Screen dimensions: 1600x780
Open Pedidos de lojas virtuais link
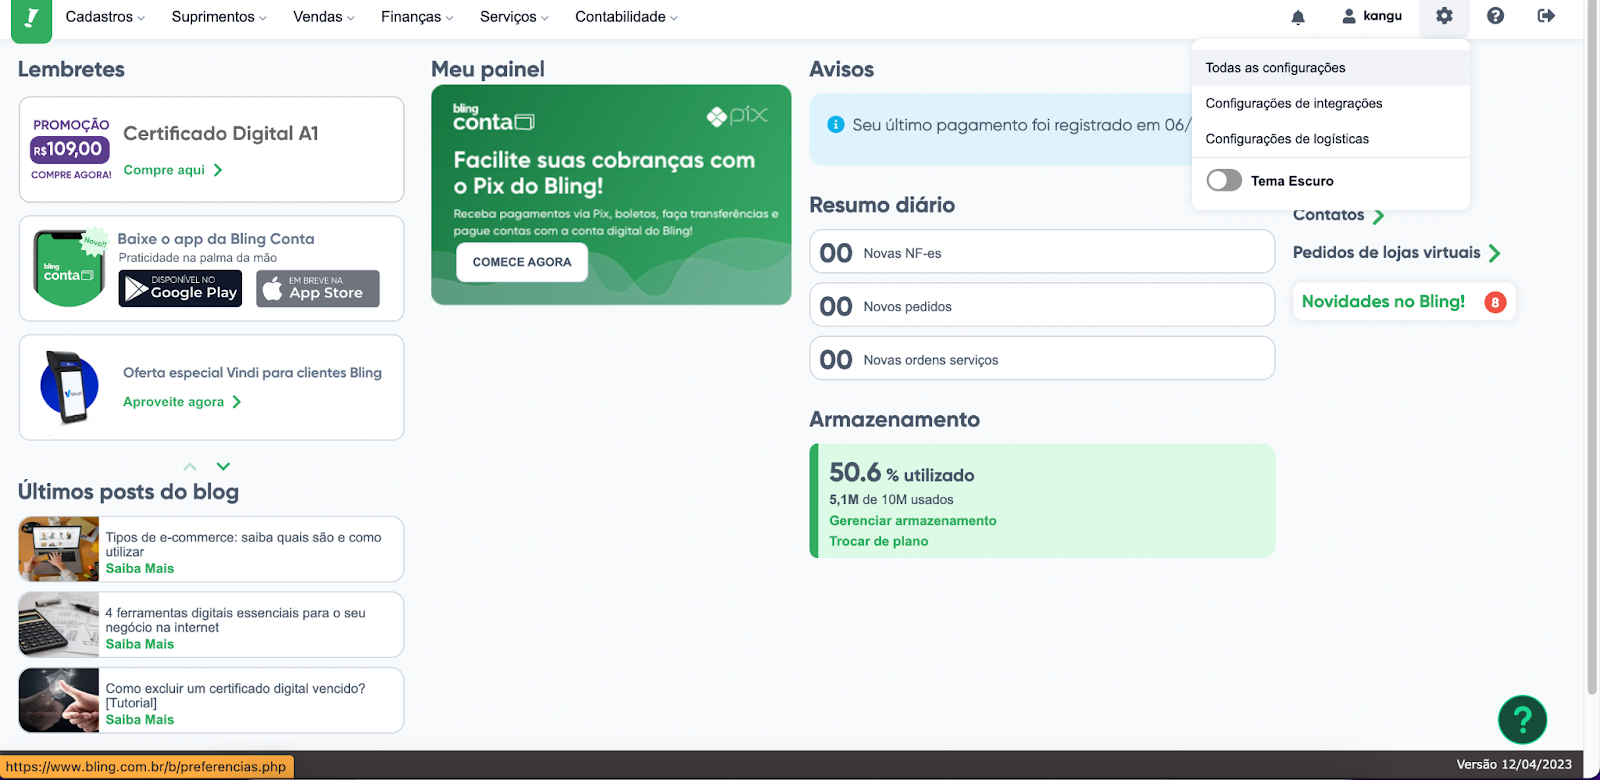point(1386,253)
